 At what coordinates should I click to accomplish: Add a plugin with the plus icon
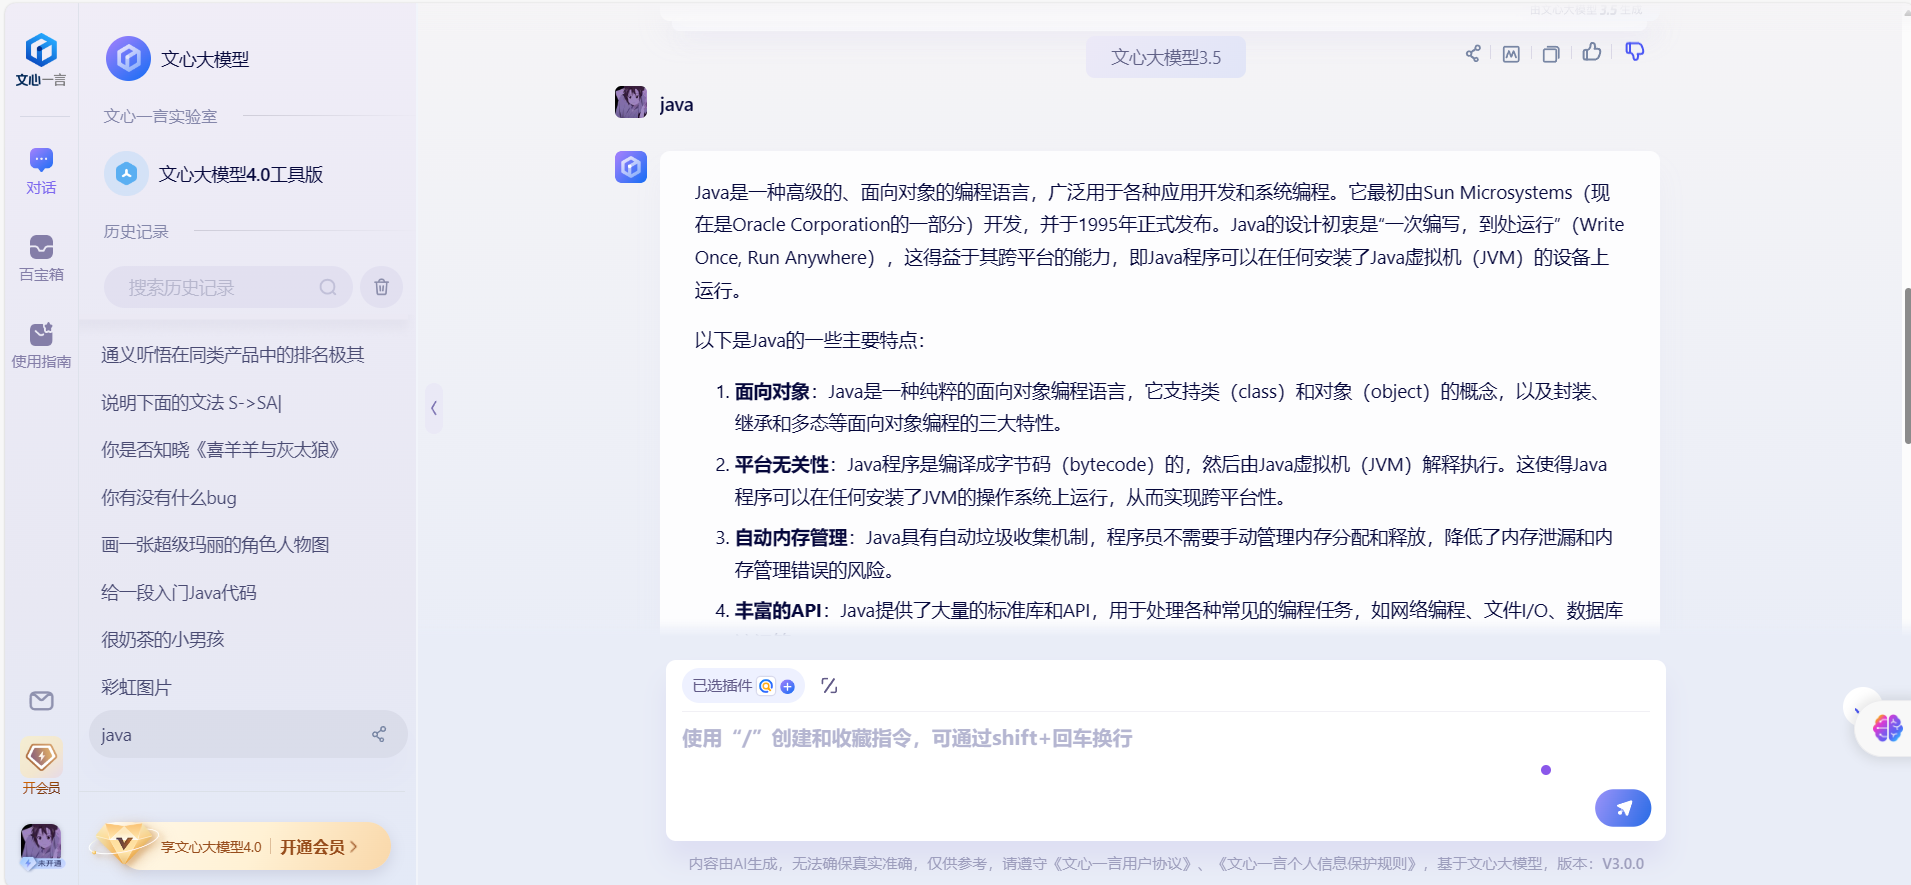pyautogui.click(x=788, y=686)
